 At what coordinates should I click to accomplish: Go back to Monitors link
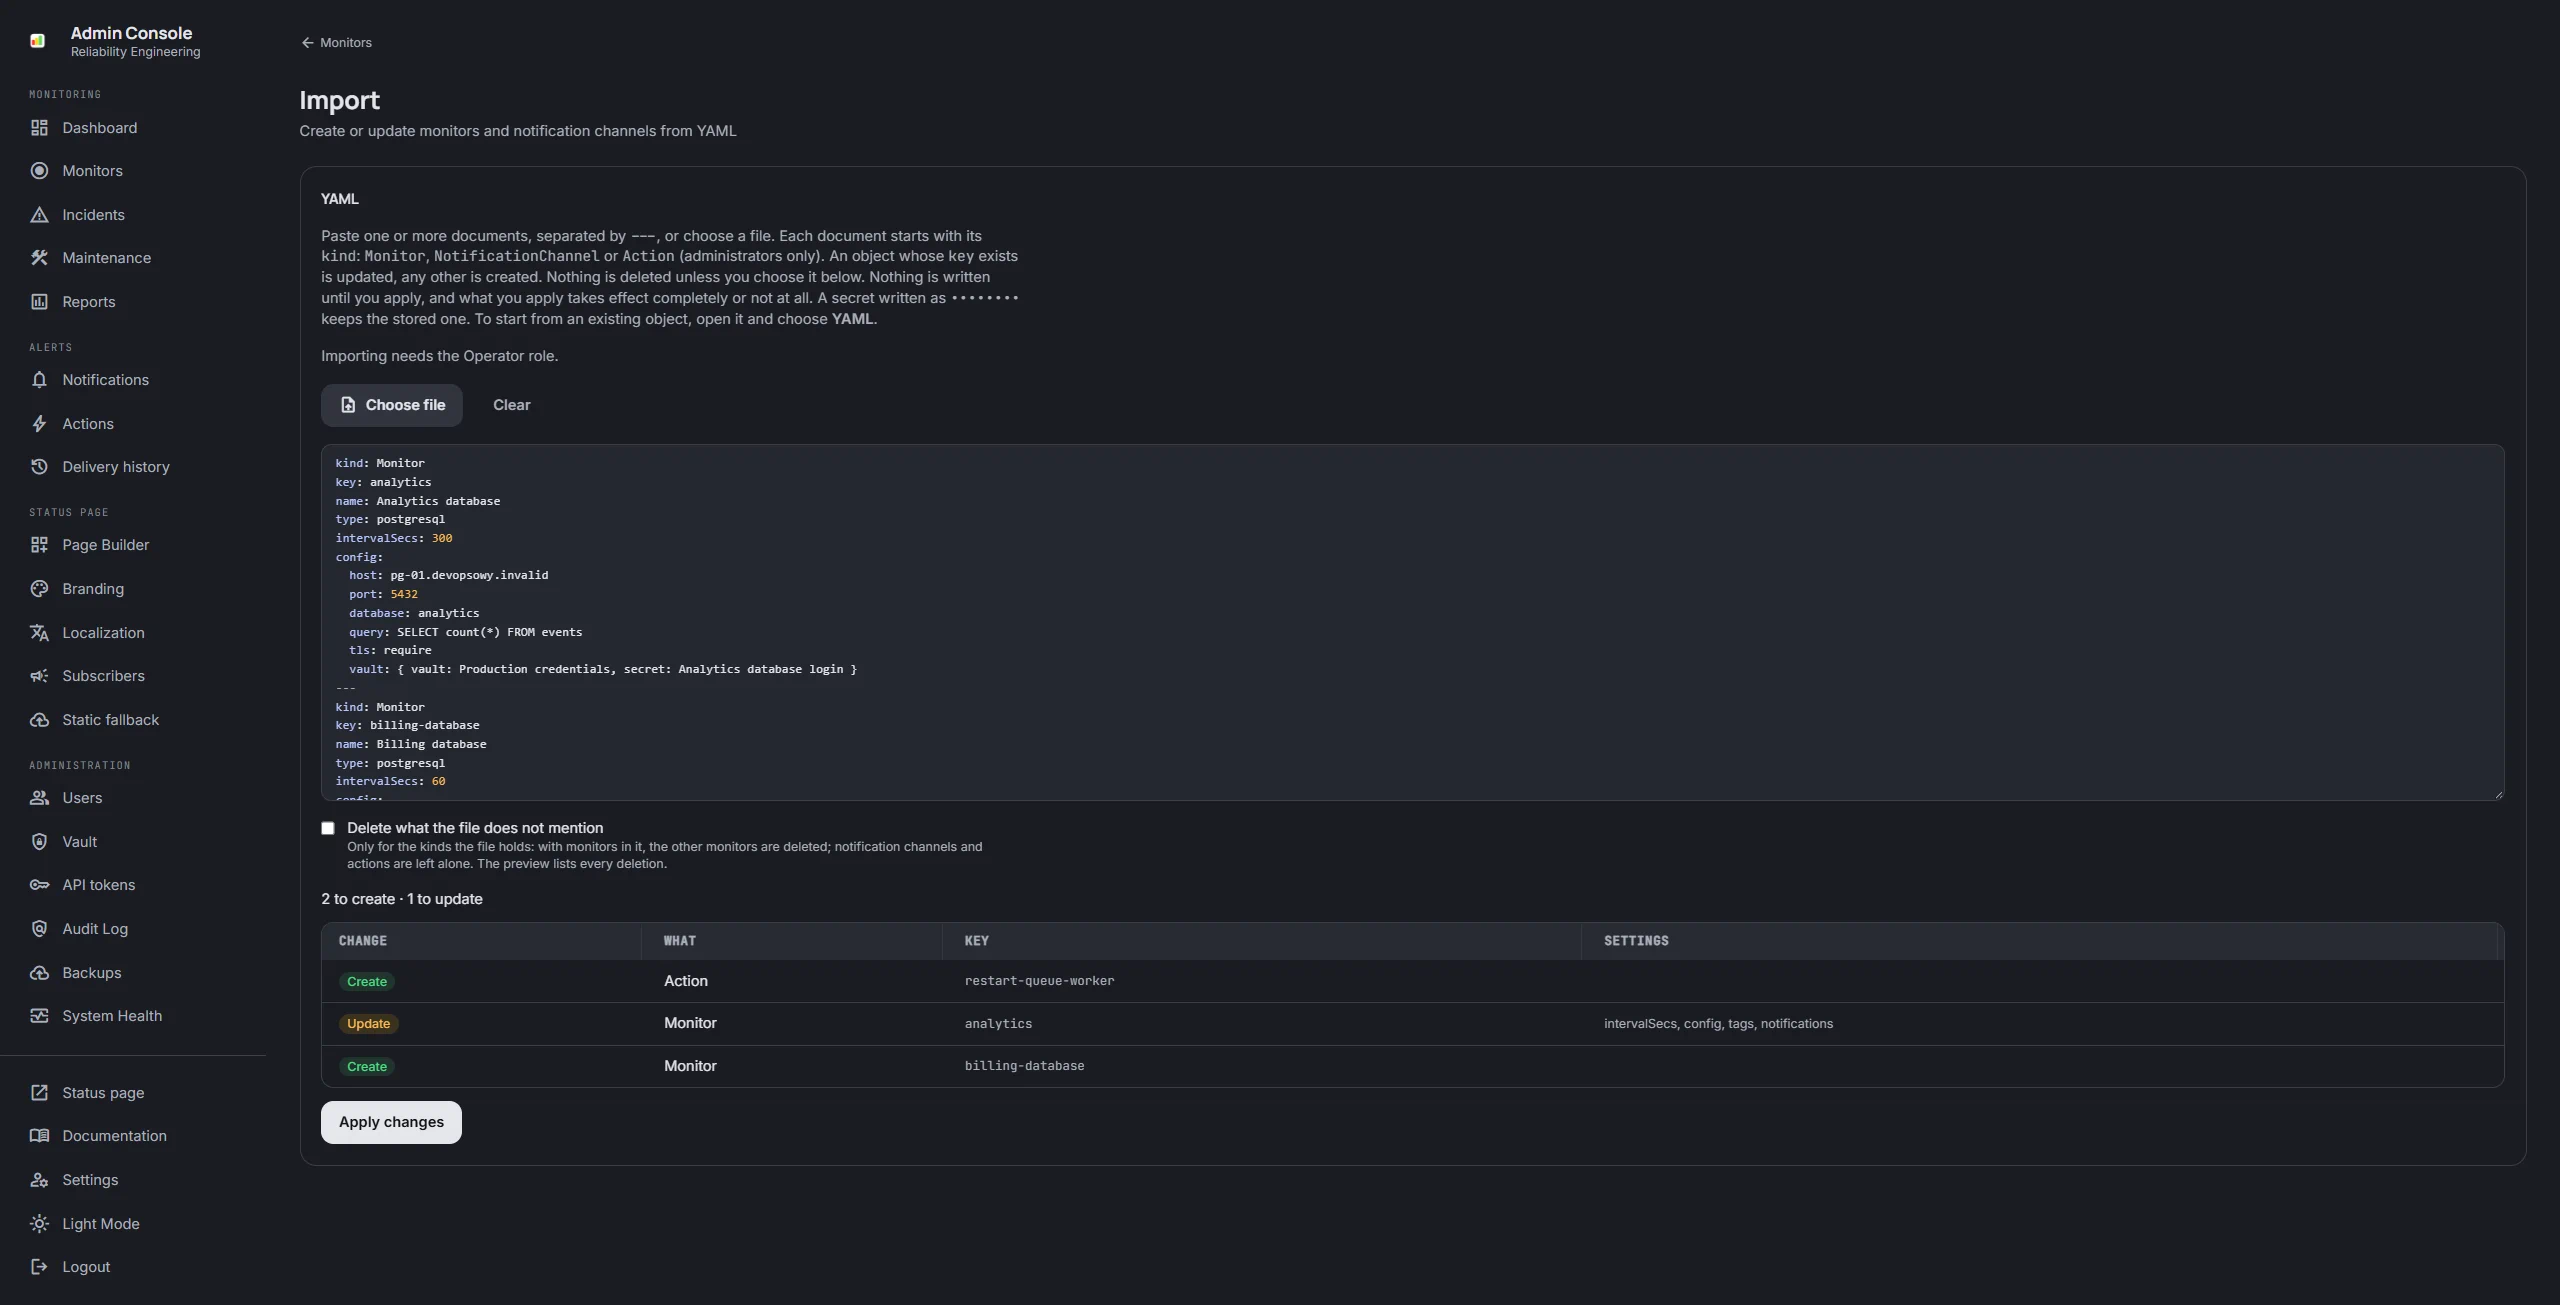point(336,43)
